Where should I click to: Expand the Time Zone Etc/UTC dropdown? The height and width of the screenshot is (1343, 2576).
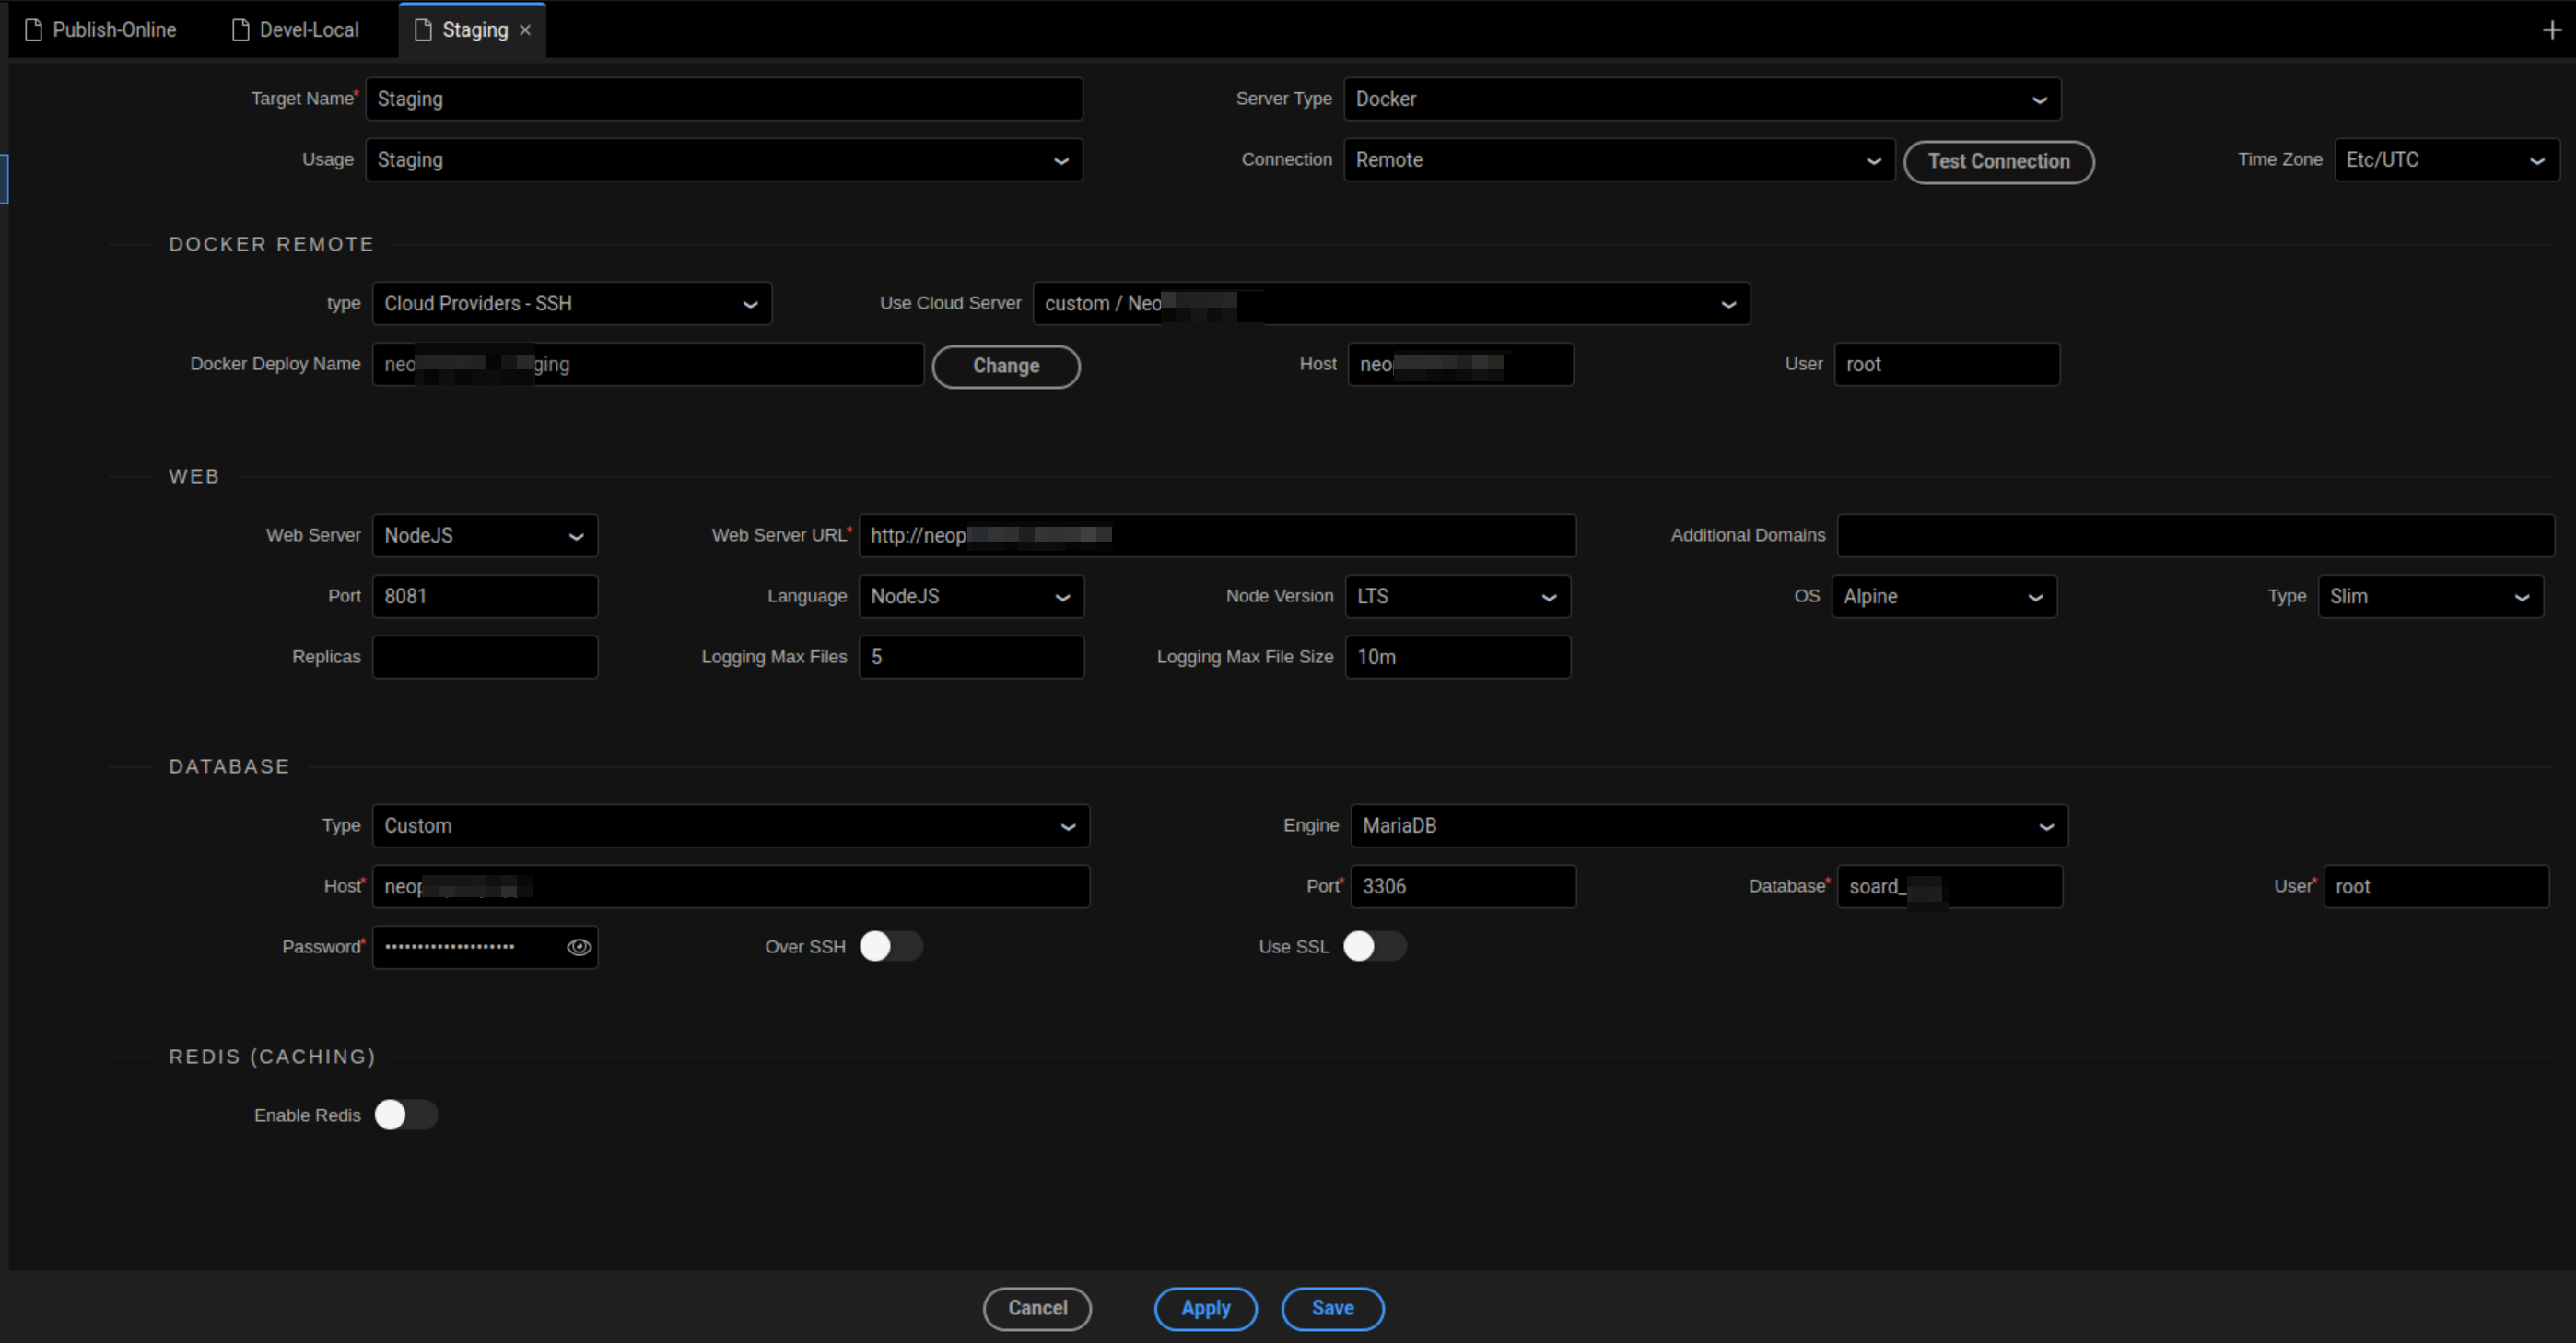coord(2445,160)
